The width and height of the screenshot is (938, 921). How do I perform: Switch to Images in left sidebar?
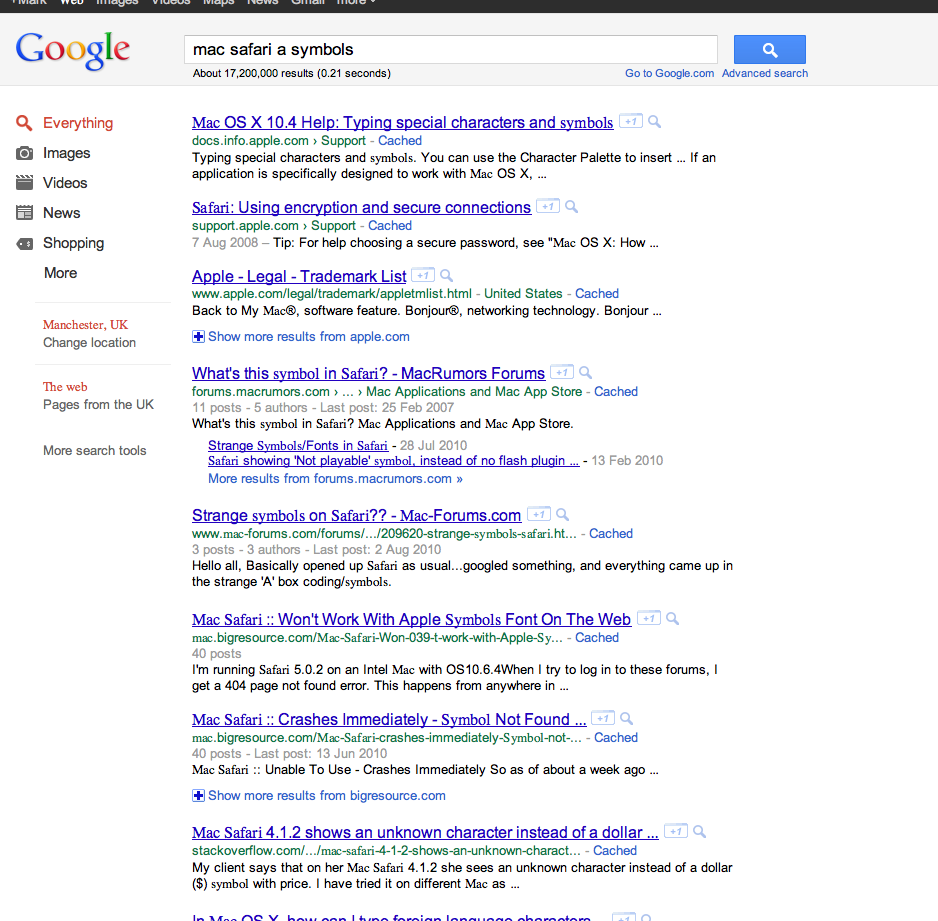(66, 153)
